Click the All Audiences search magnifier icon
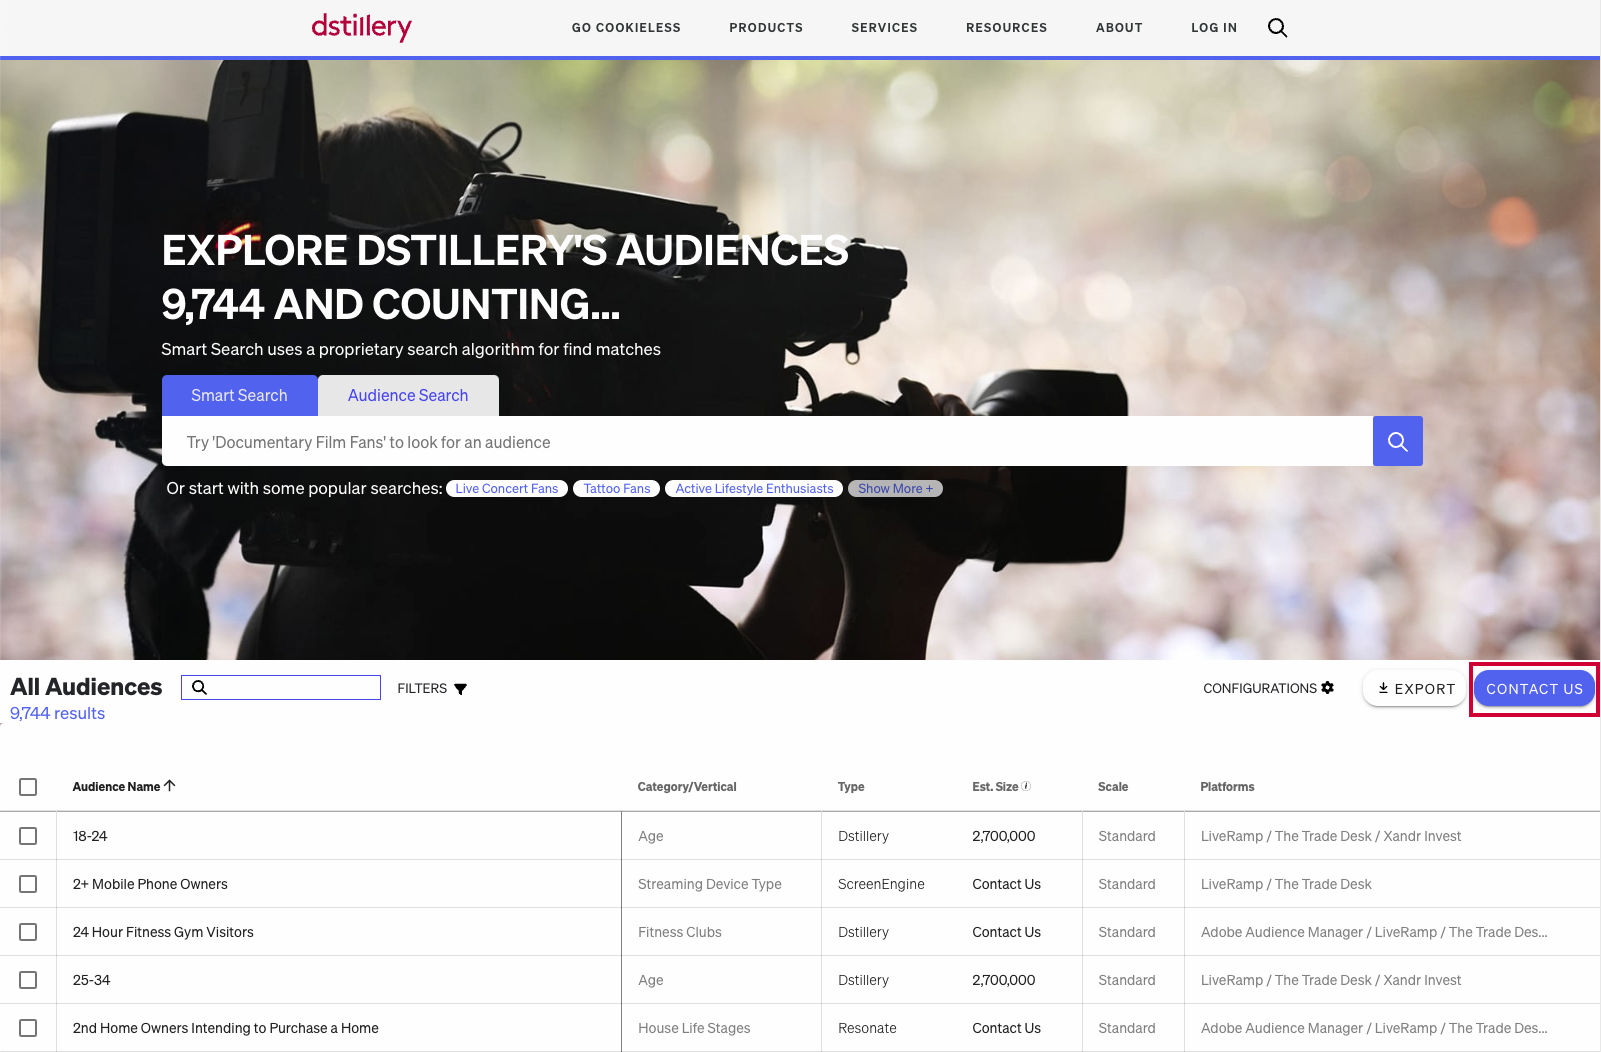This screenshot has height=1052, width=1601. click(x=200, y=688)
